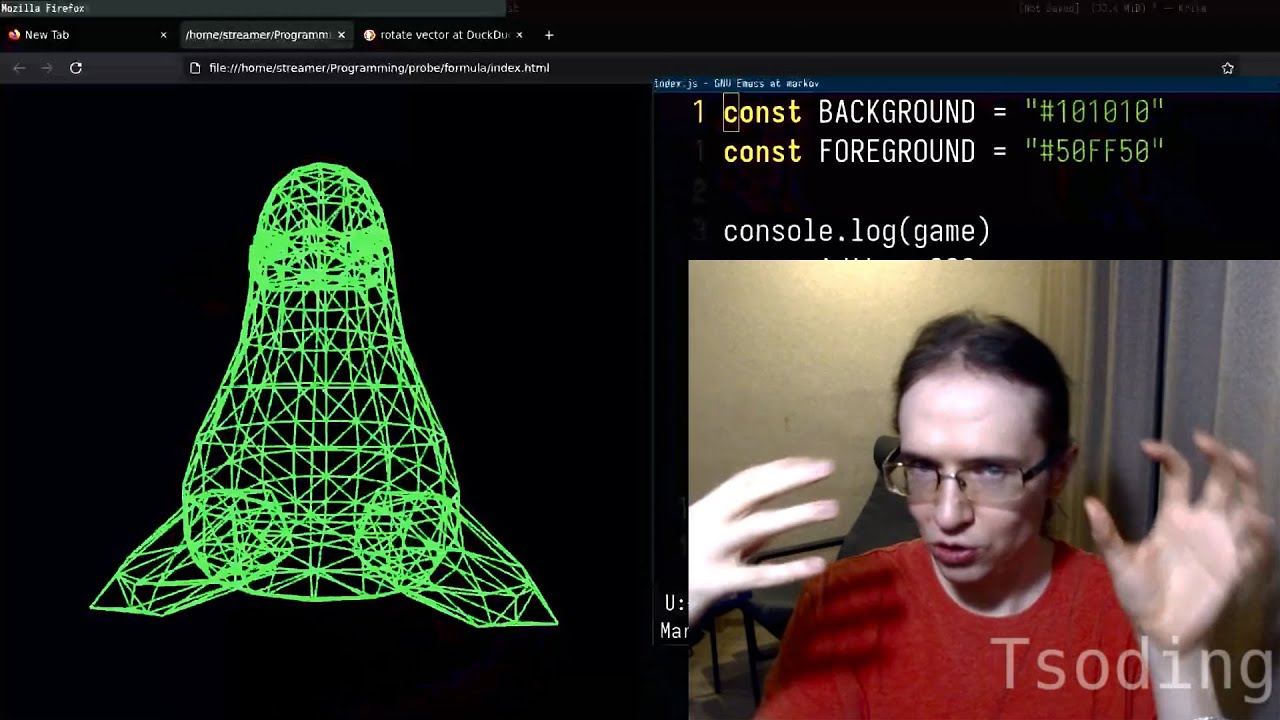Click the Emacs modeline showing index.js
The width and height of the screenshot is (1280, 720).
point(676,84)
